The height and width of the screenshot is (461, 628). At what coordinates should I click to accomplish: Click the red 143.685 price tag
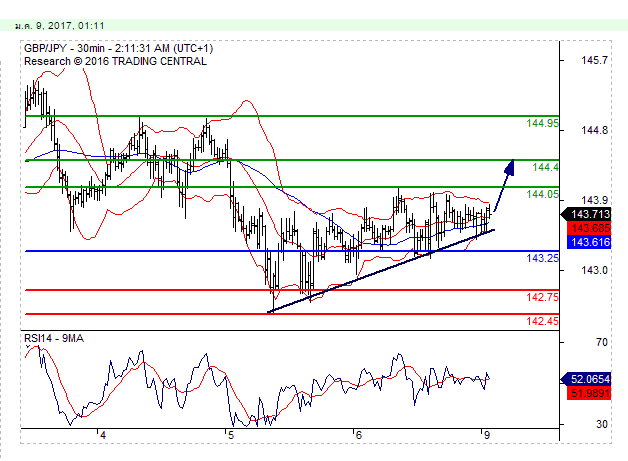tap(589, 228)
